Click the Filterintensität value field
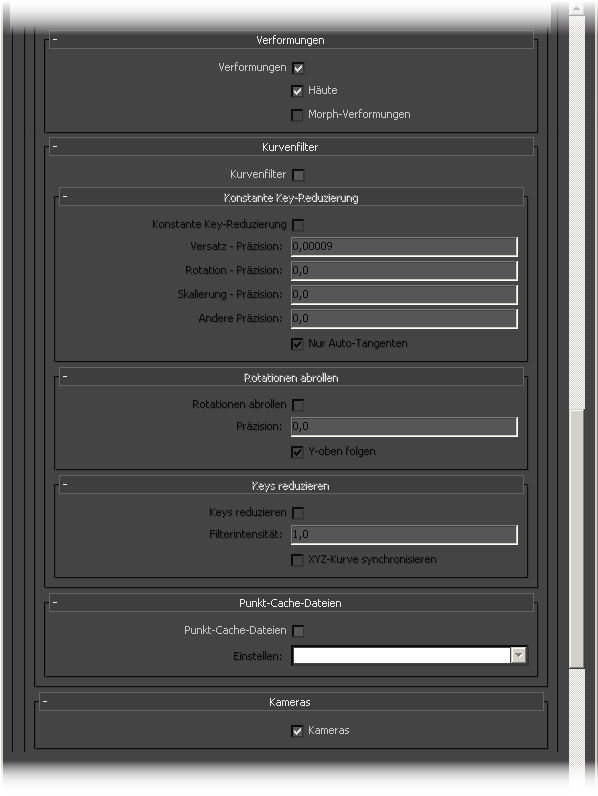This screenshot has height=796, width=598. pyautogui.click(x=404, y=535)
